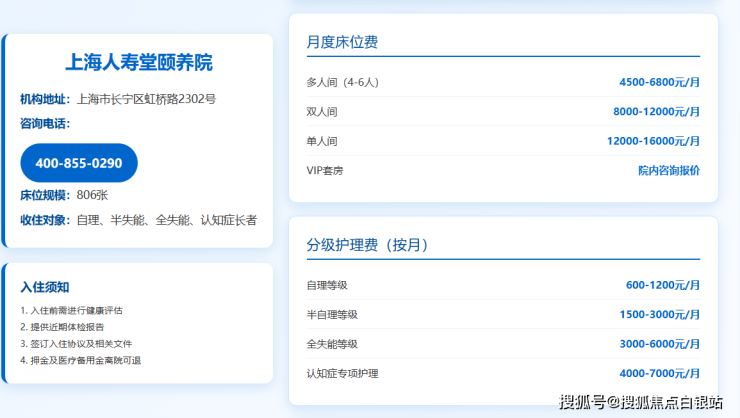Click the 认知症专项护理 row label

[x=342, y=374]
